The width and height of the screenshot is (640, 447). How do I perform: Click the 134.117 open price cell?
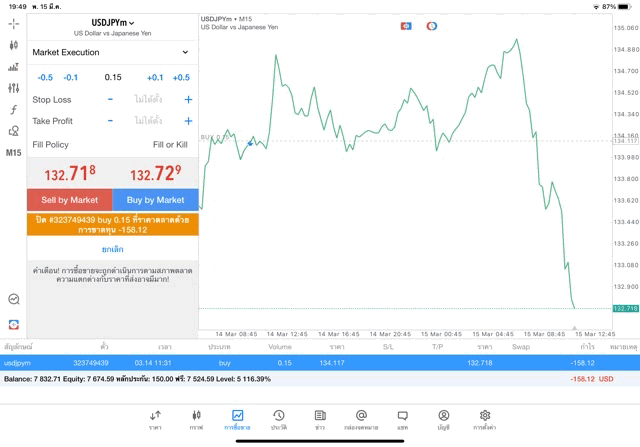[332, 363]
